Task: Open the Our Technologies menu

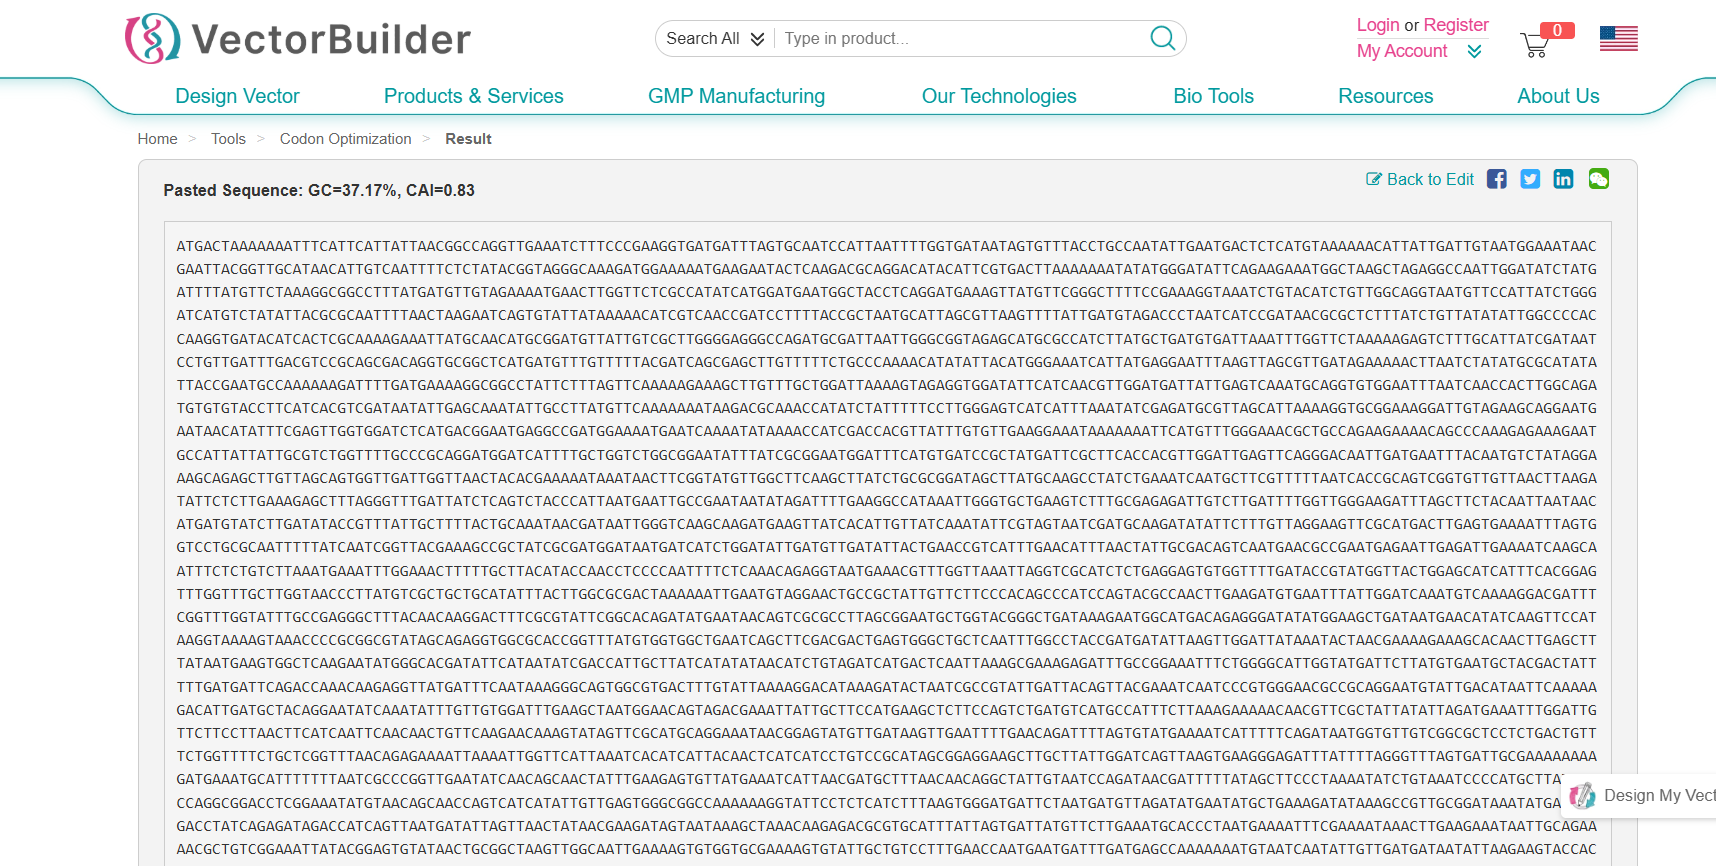Action: (x=999, y=96)
